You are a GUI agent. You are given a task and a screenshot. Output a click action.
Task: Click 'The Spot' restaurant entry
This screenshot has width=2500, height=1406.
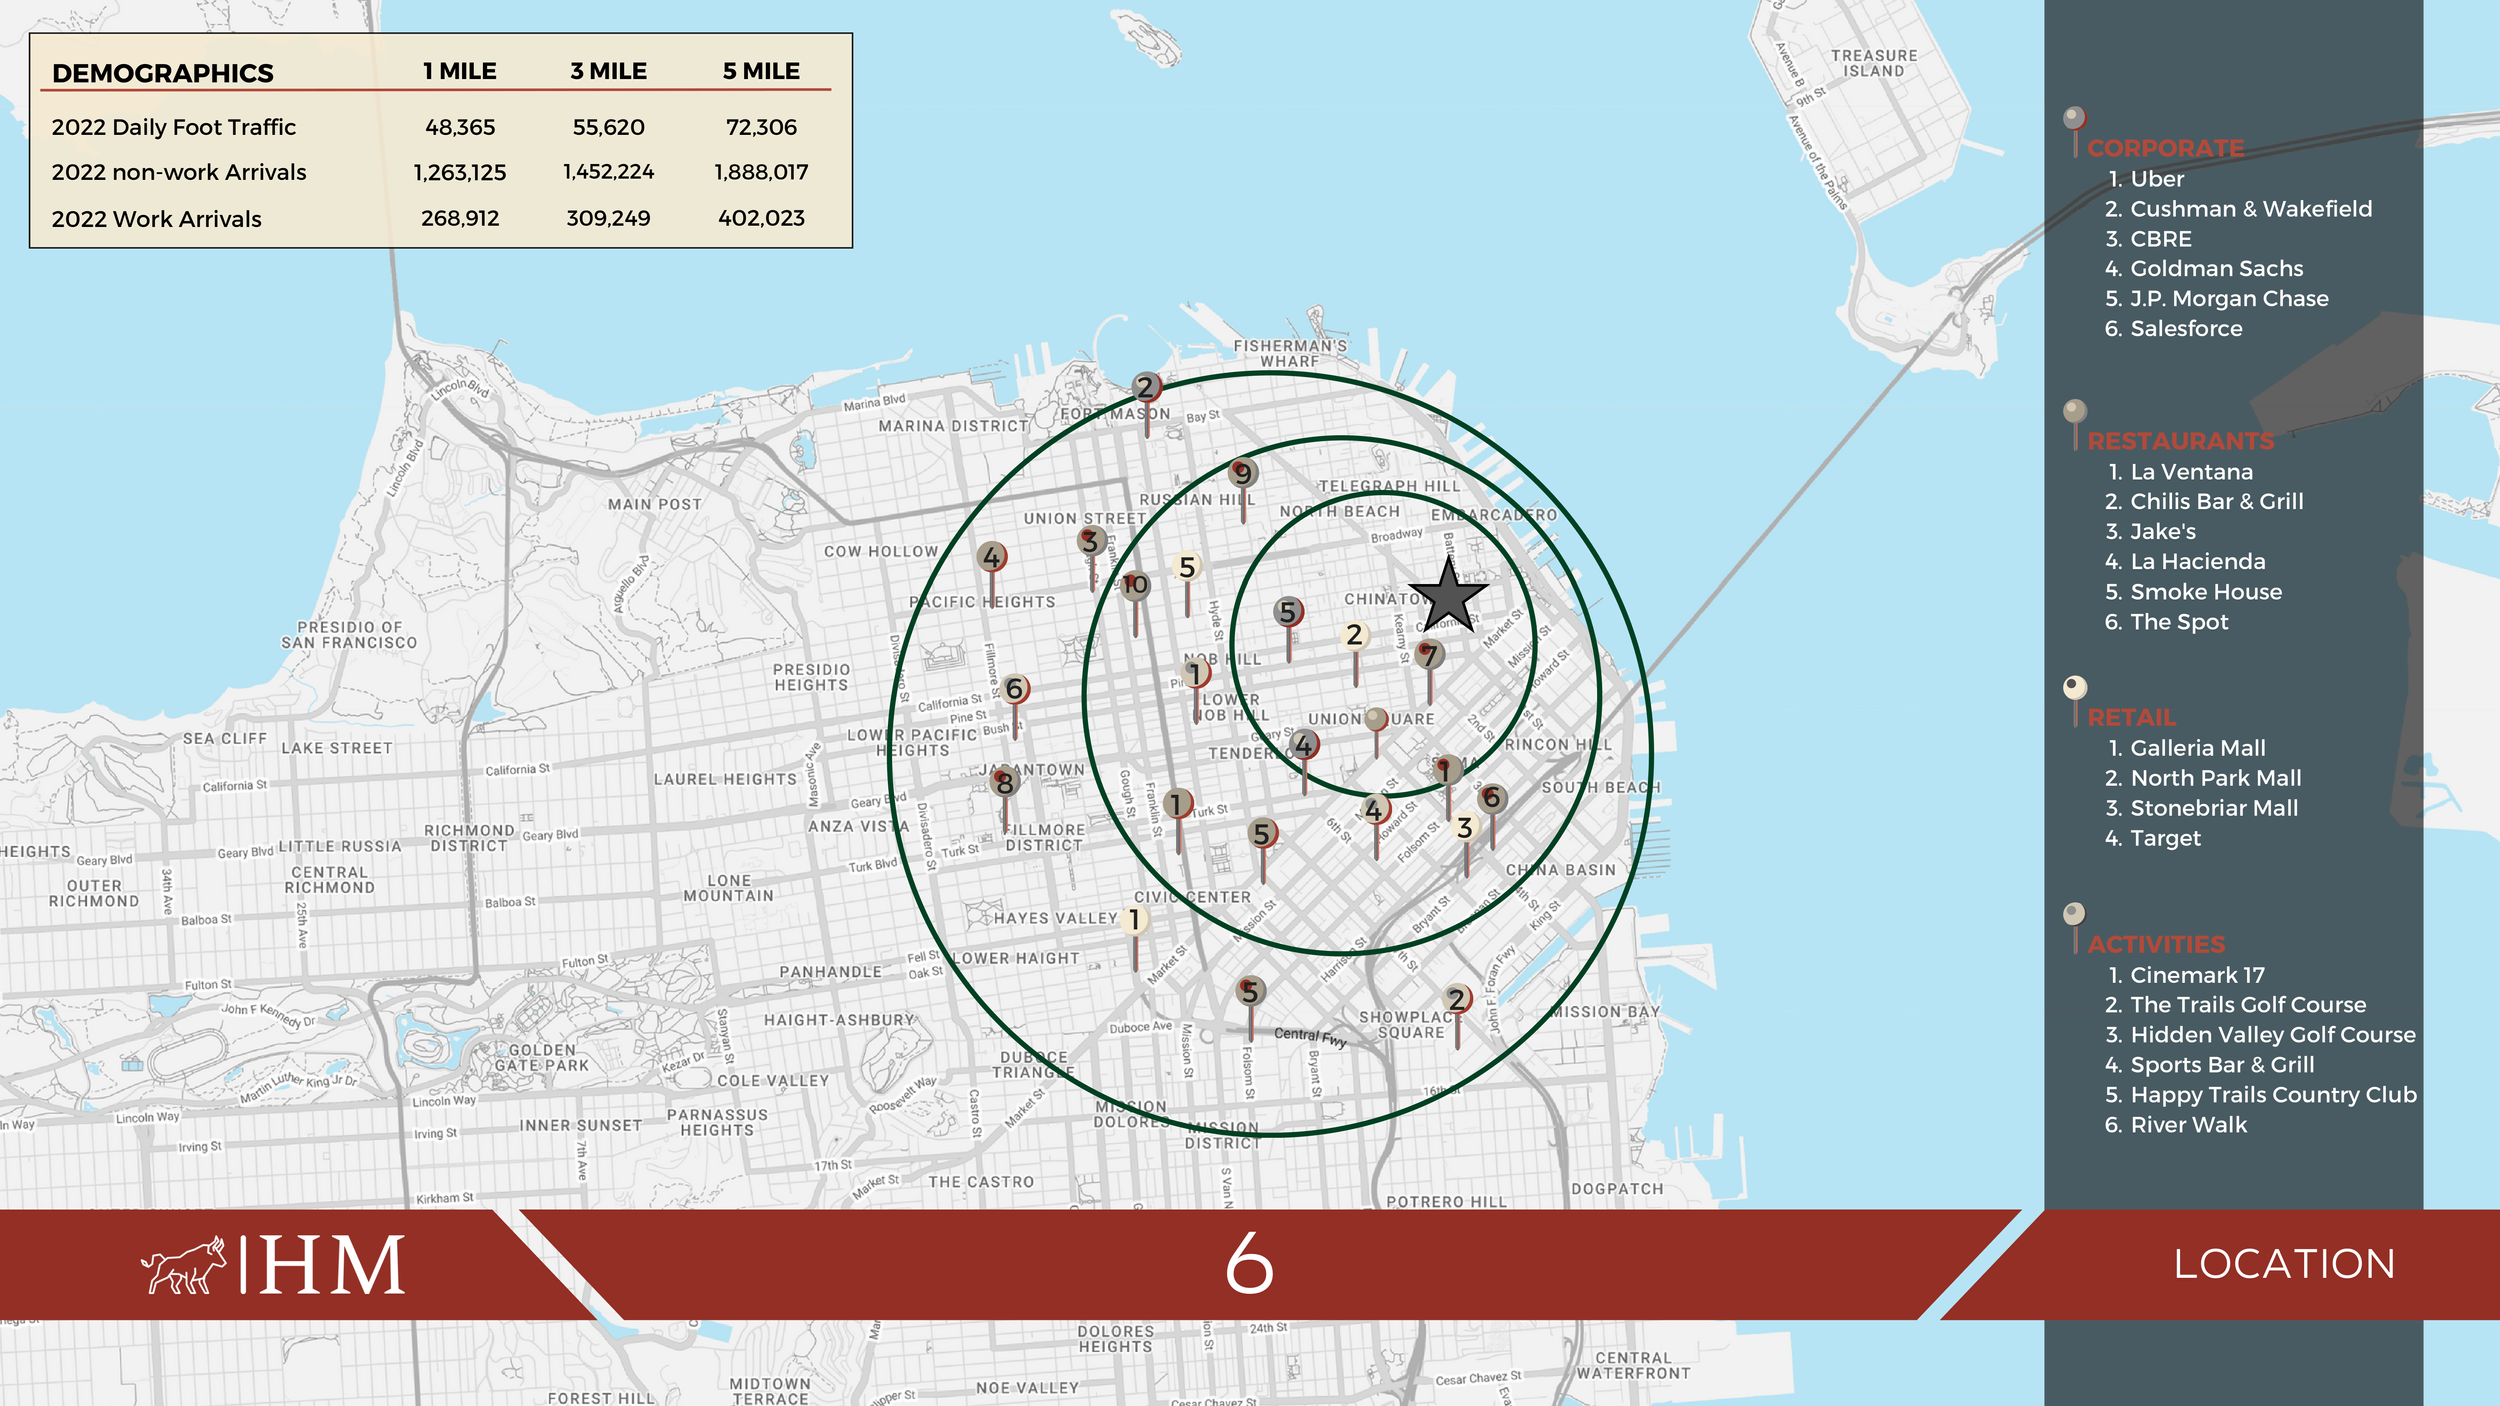coord(2179,622)
